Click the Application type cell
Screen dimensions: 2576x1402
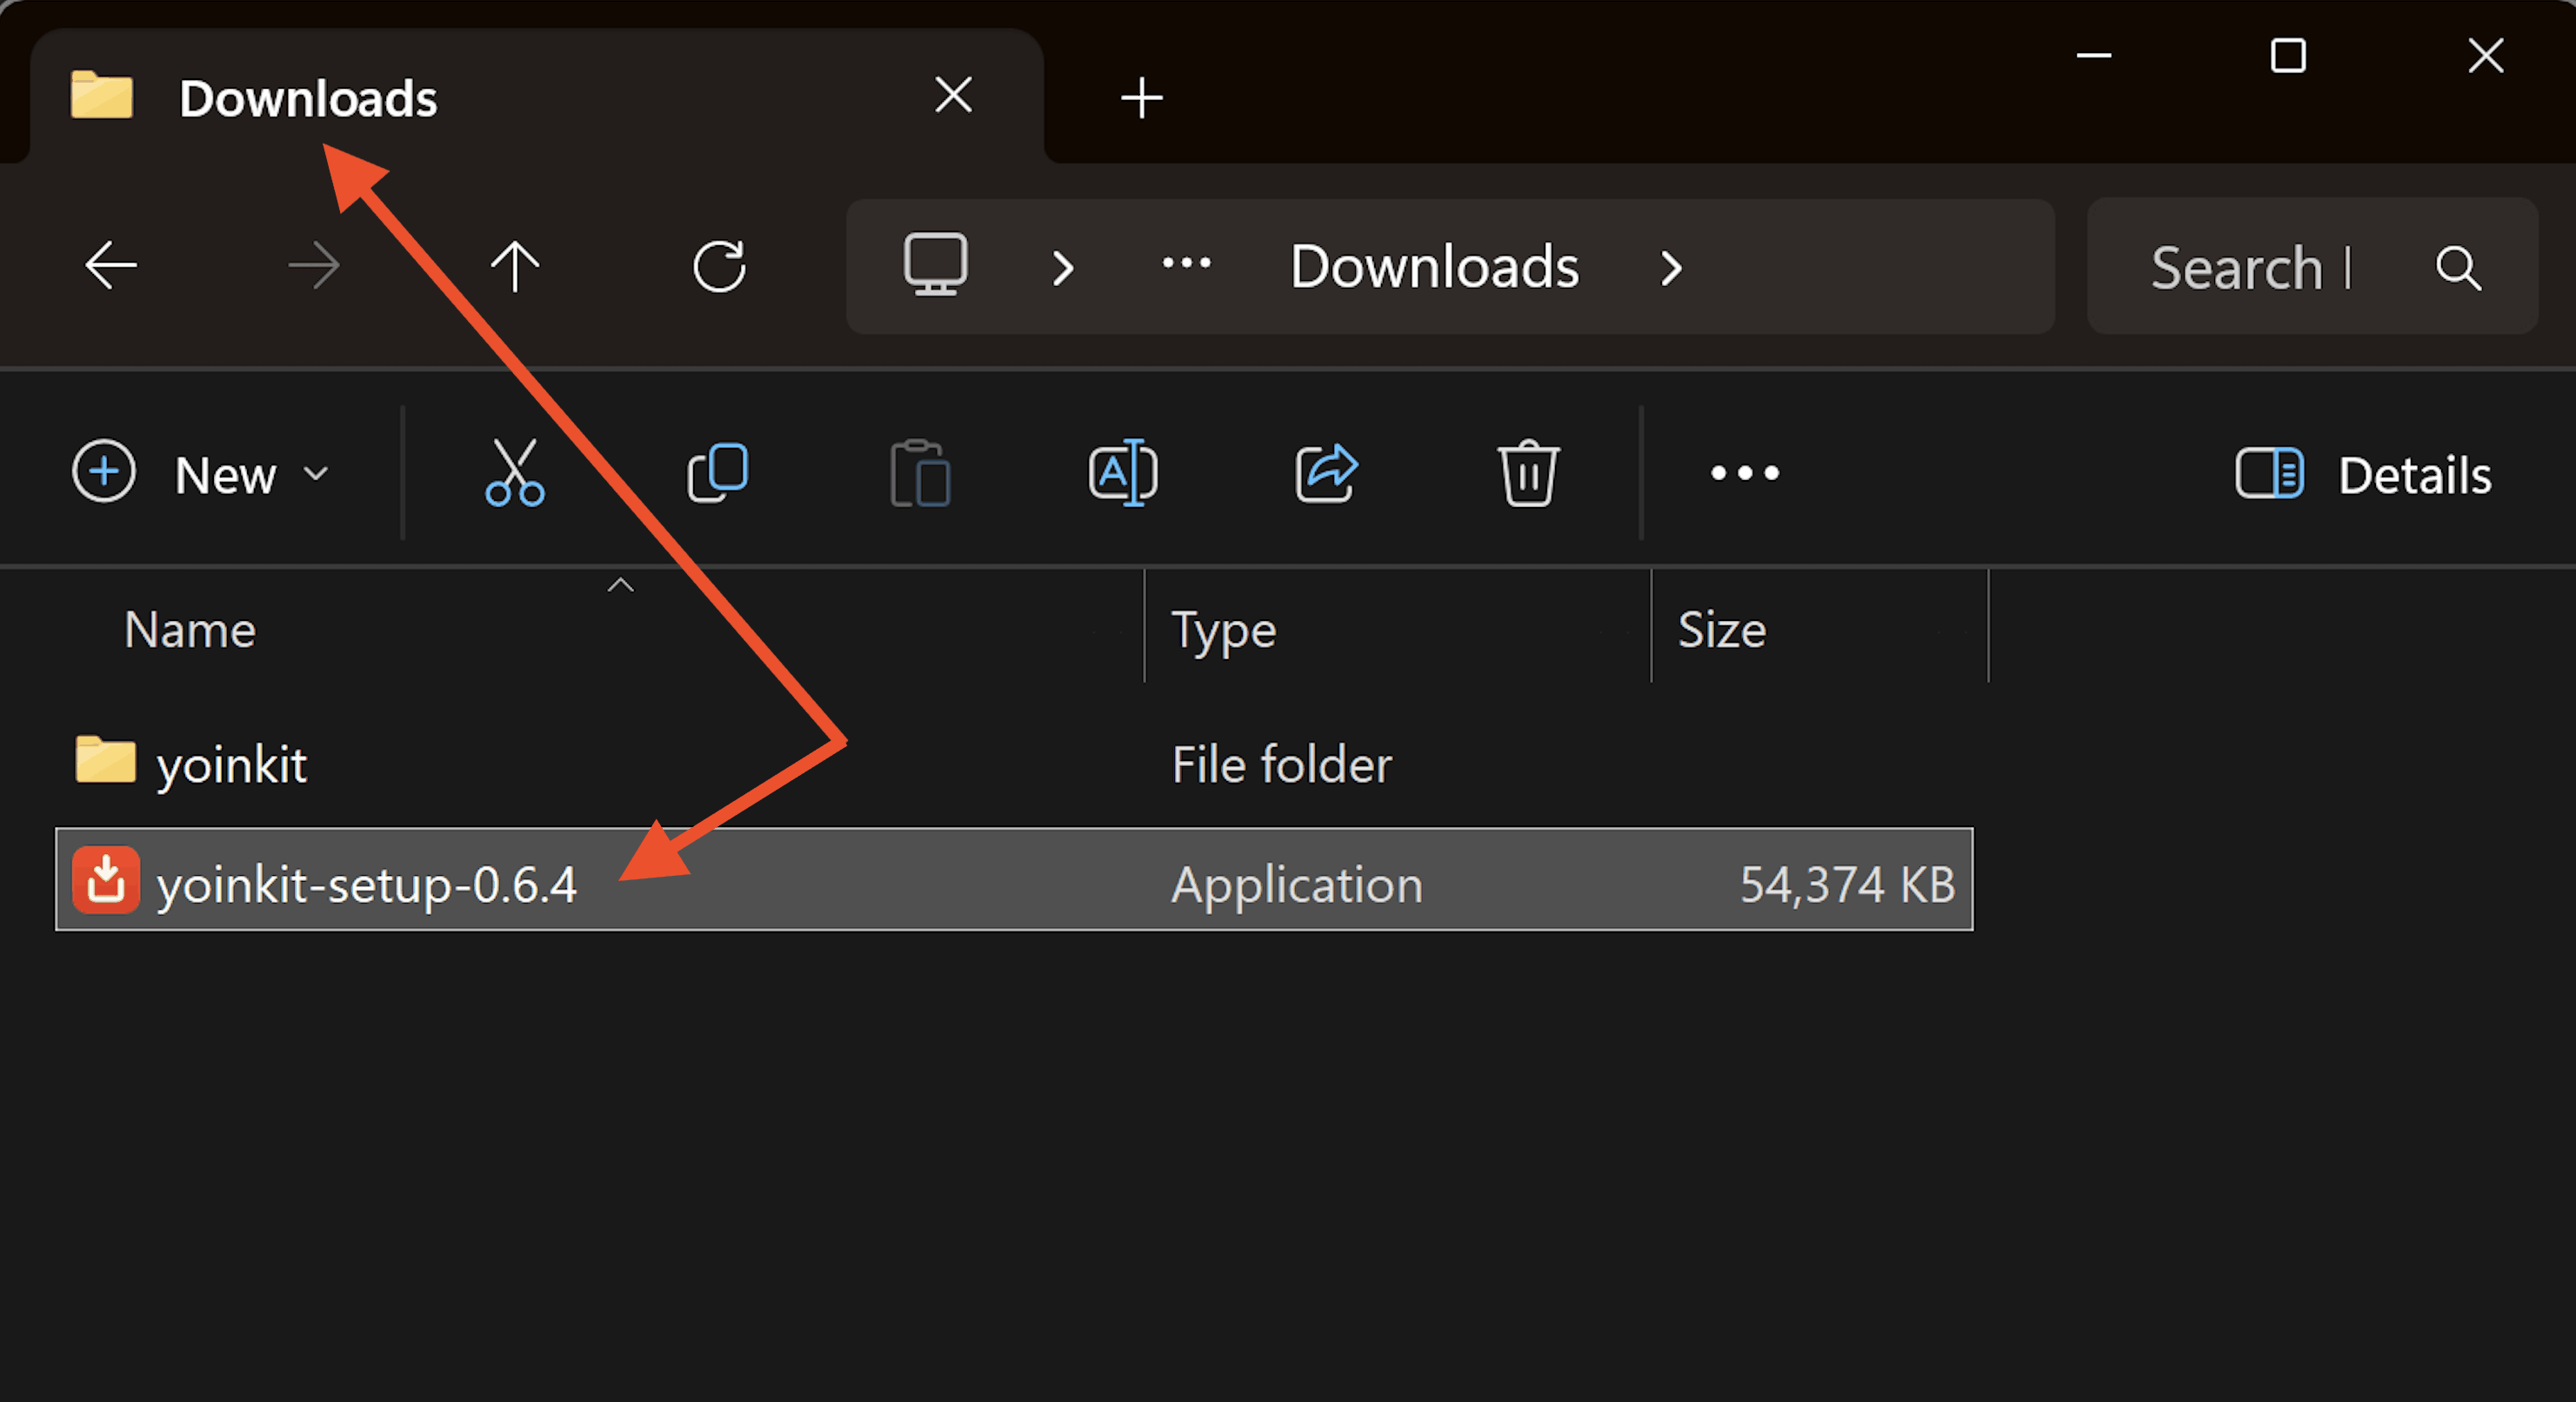pos(1296,885)
